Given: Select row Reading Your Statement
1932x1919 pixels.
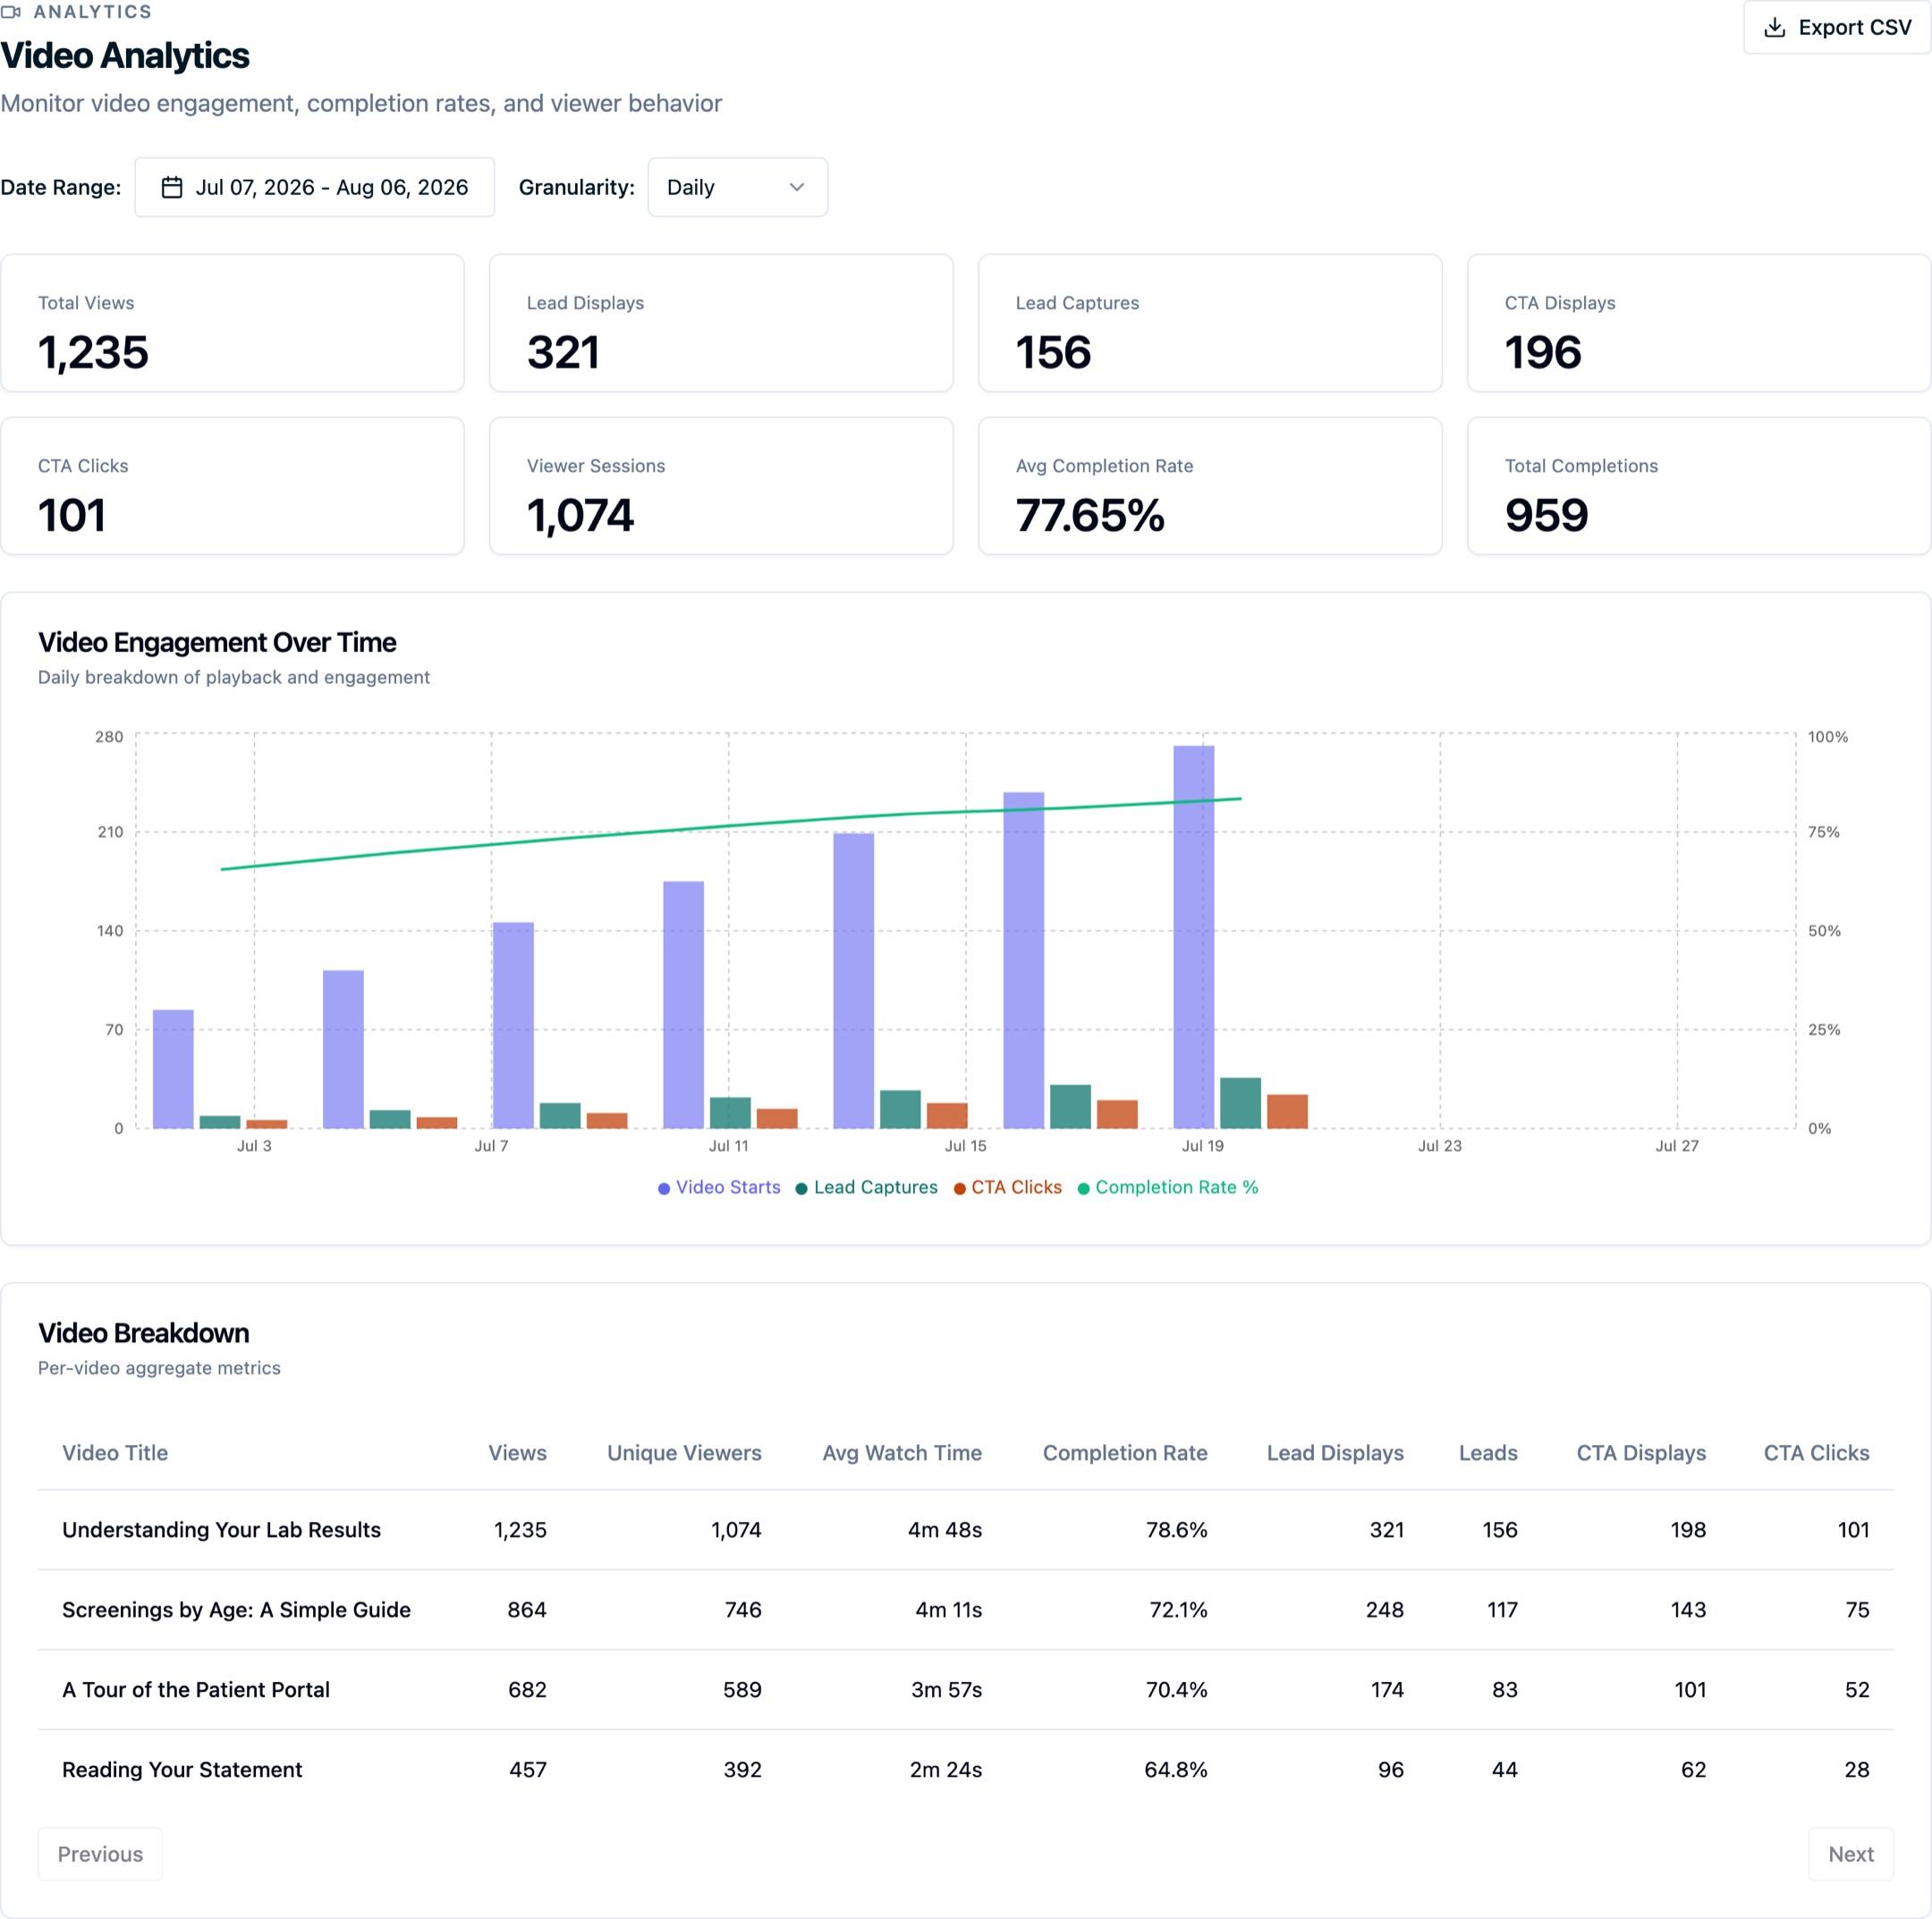Looking at the screenshot, I should (965, 1769).
